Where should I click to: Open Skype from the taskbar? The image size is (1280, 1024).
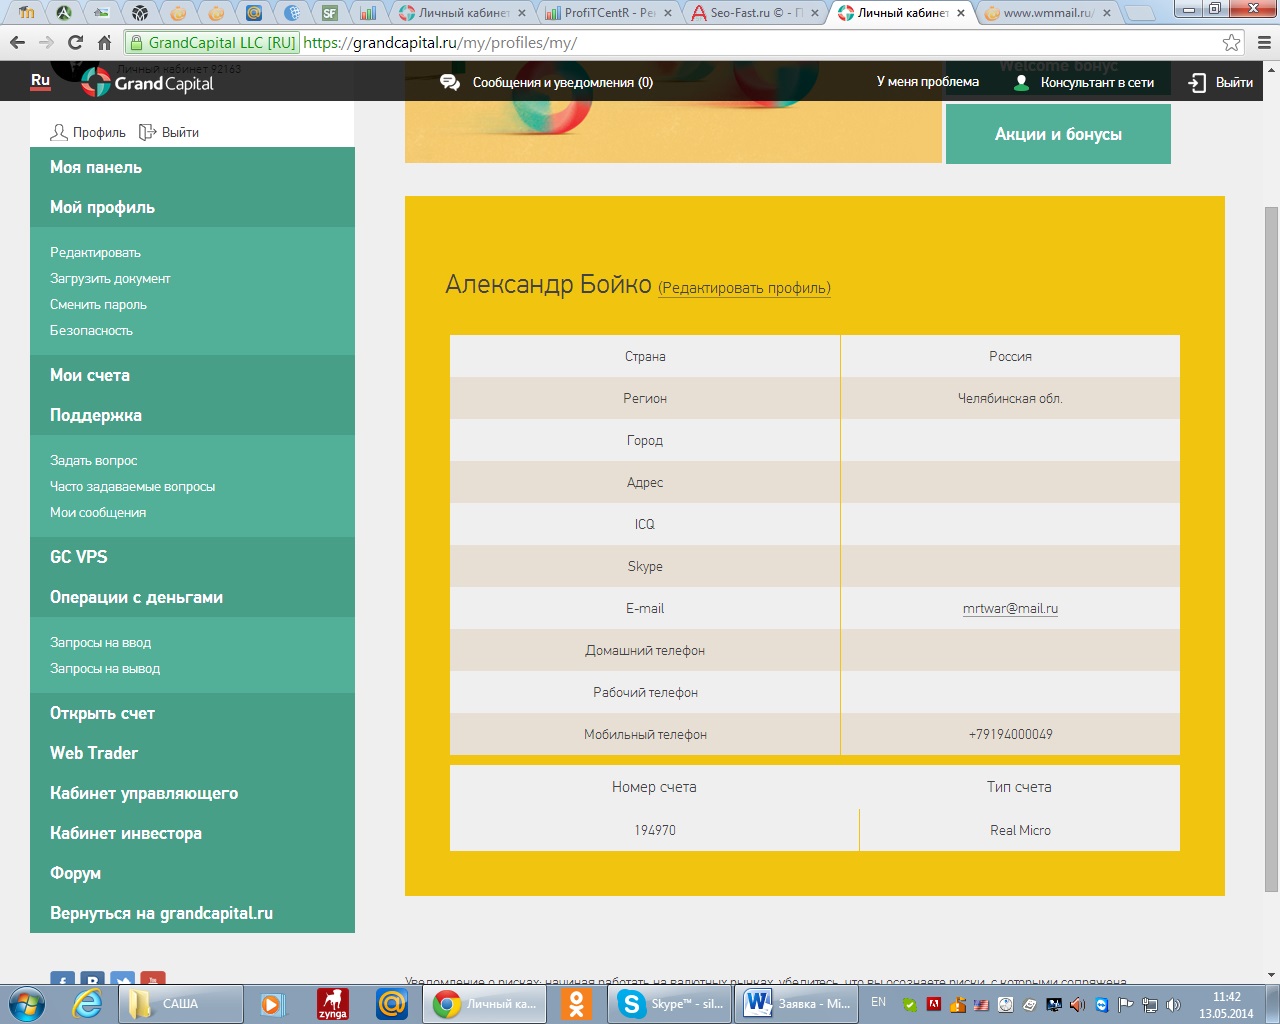670,1004
